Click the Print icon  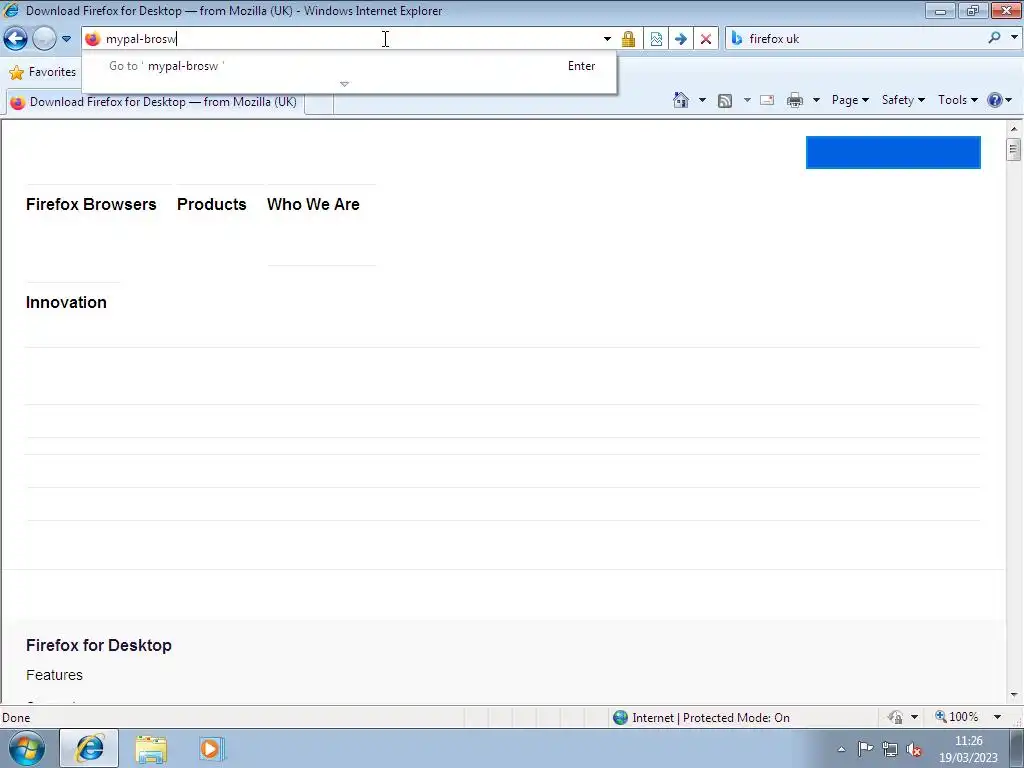(795, 101)
